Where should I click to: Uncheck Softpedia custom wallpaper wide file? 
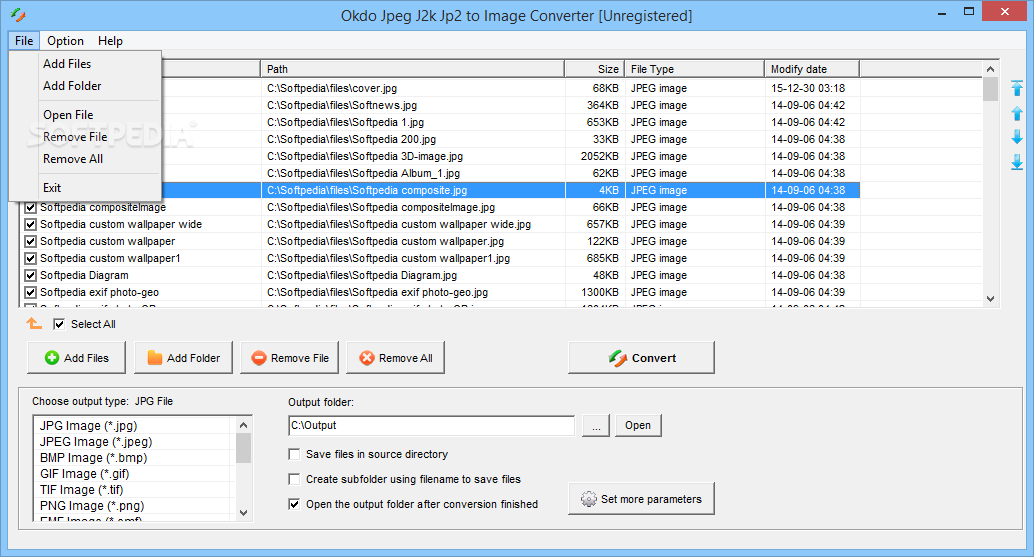pos(30,225)
